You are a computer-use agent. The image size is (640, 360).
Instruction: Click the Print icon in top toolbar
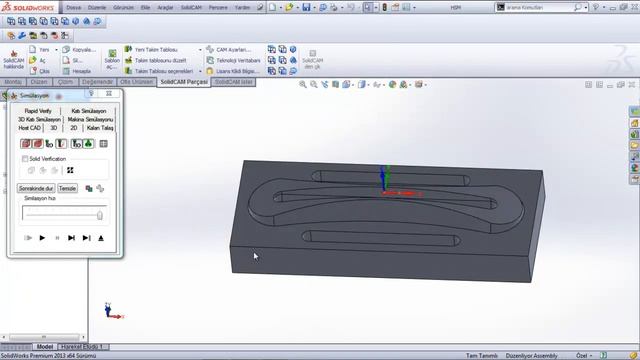click(x=333, y=7)
